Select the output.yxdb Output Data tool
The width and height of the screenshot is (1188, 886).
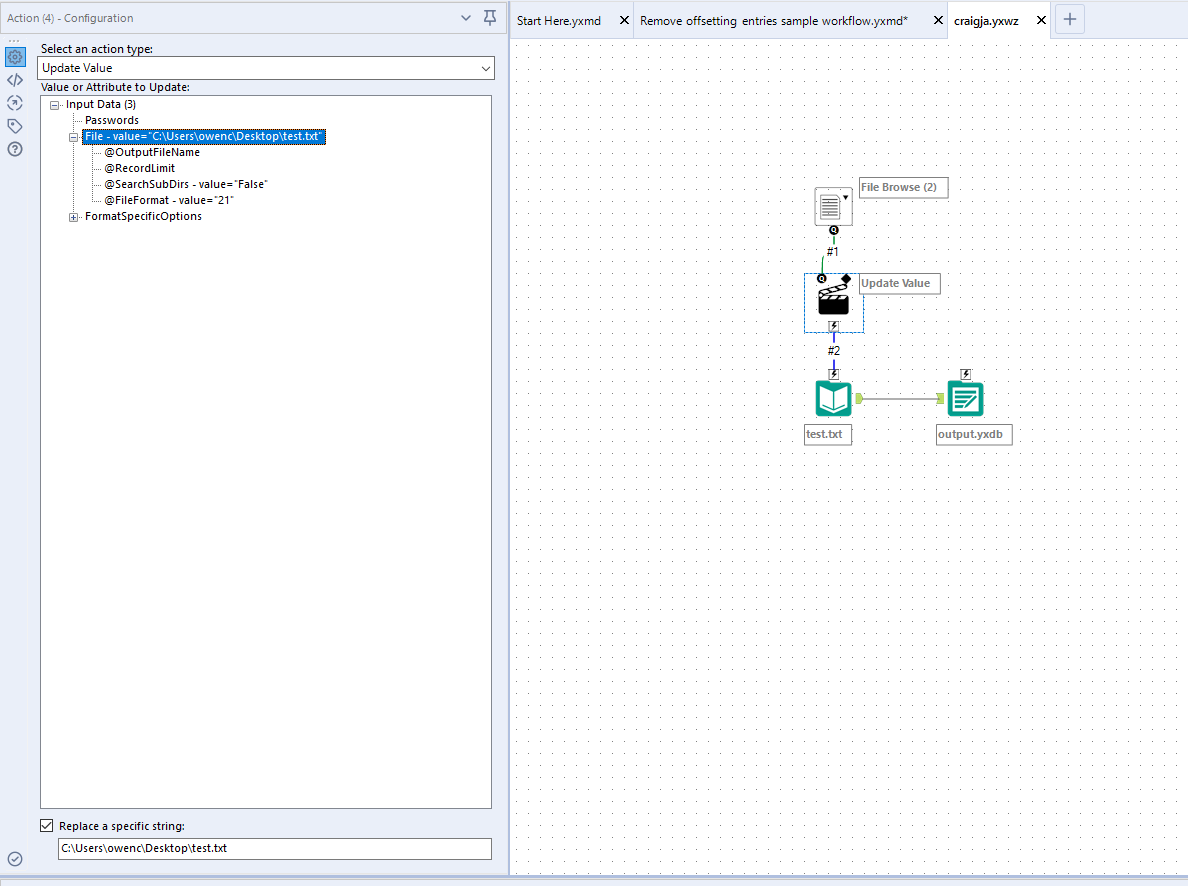(x=965, y=397)
